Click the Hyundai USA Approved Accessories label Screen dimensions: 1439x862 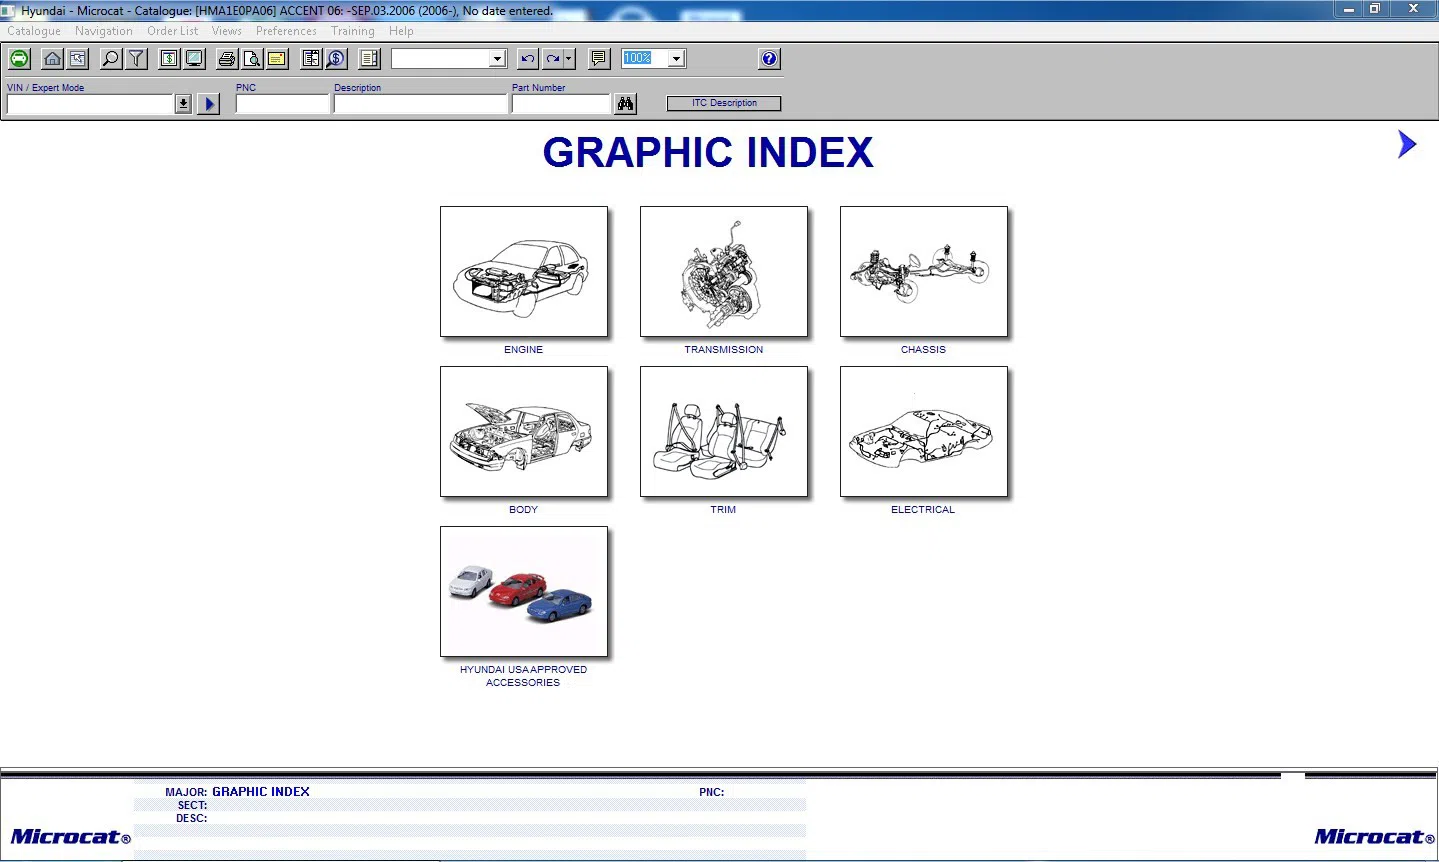(x=523, y=676)
